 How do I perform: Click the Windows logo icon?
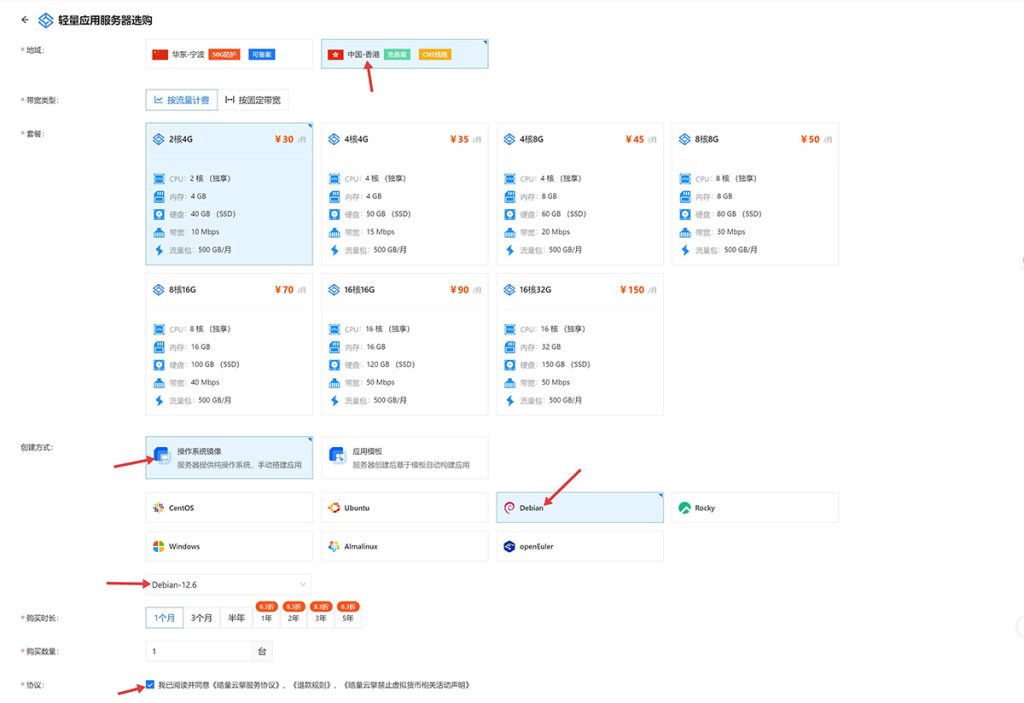(158, 546)
